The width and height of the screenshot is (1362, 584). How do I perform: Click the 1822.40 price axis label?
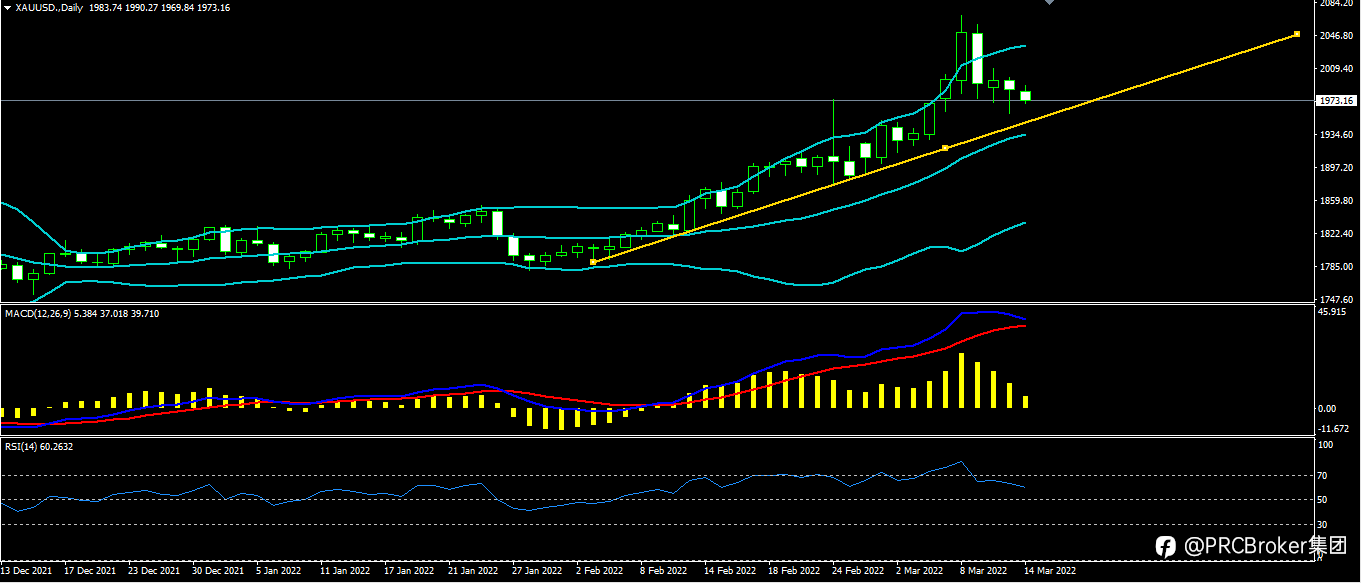coord(1337,234)
